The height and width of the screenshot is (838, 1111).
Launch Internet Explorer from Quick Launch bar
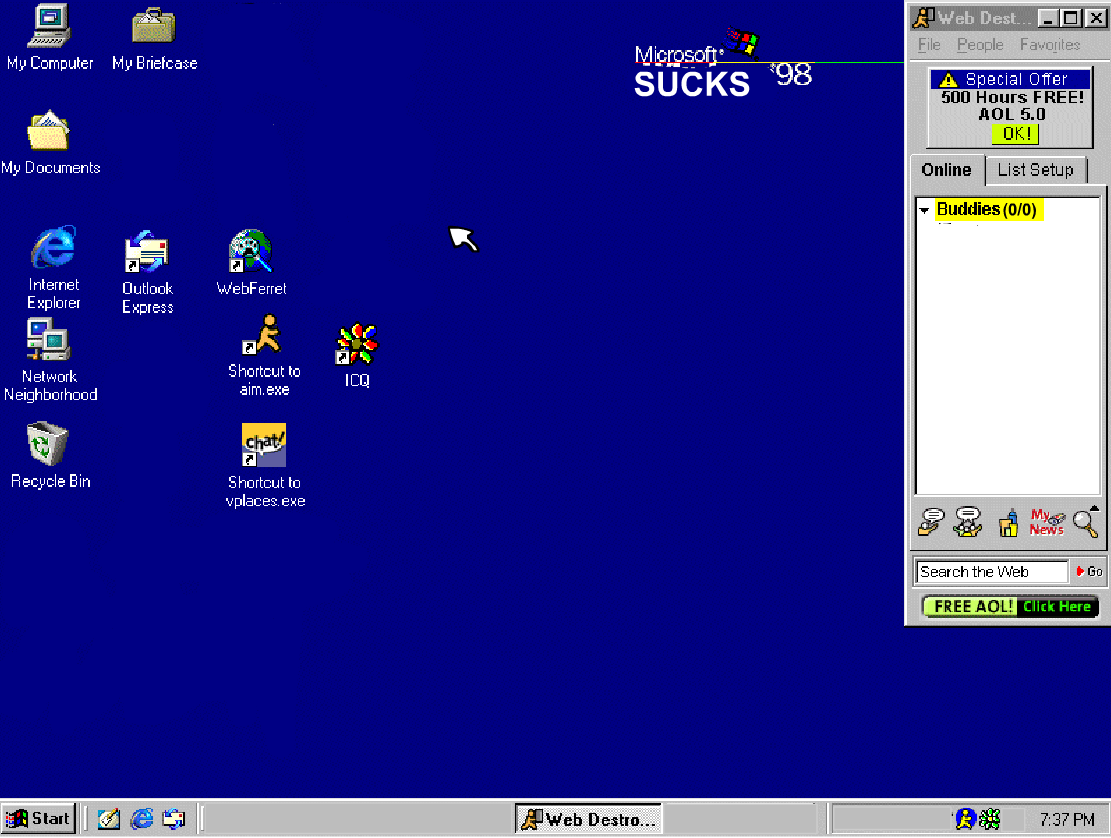pos(142,819)
